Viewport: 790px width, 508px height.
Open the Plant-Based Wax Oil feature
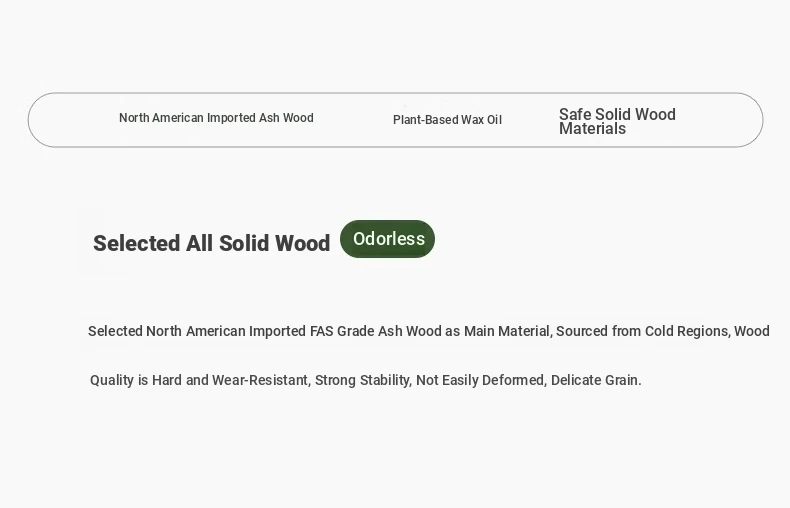447,120
